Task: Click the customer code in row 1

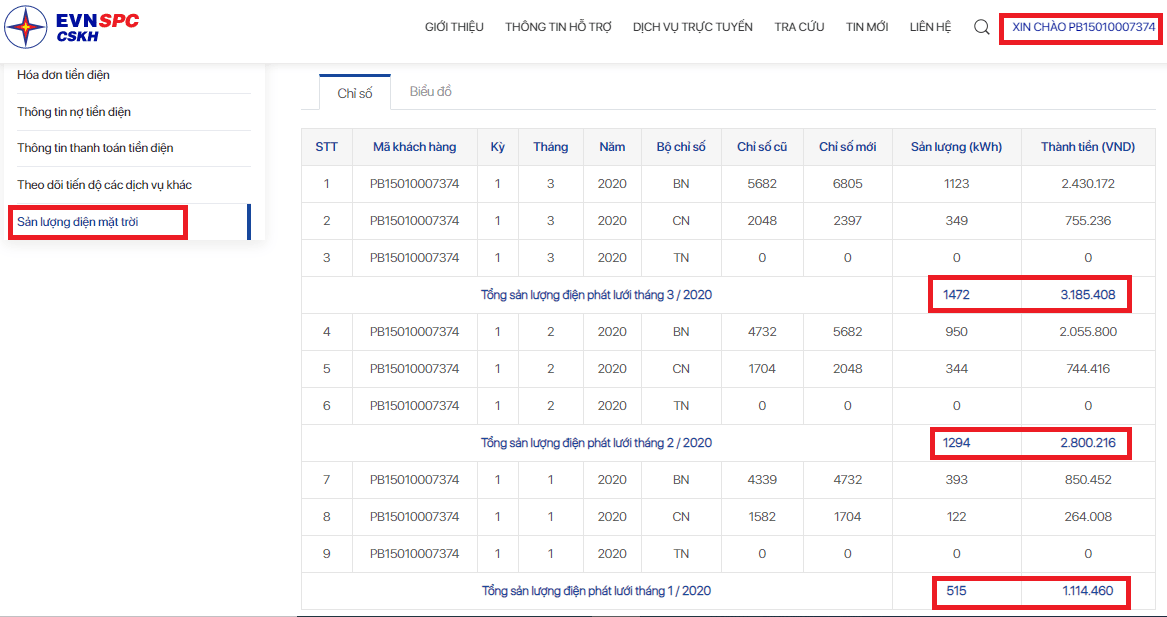Action: tap(415, 183)
